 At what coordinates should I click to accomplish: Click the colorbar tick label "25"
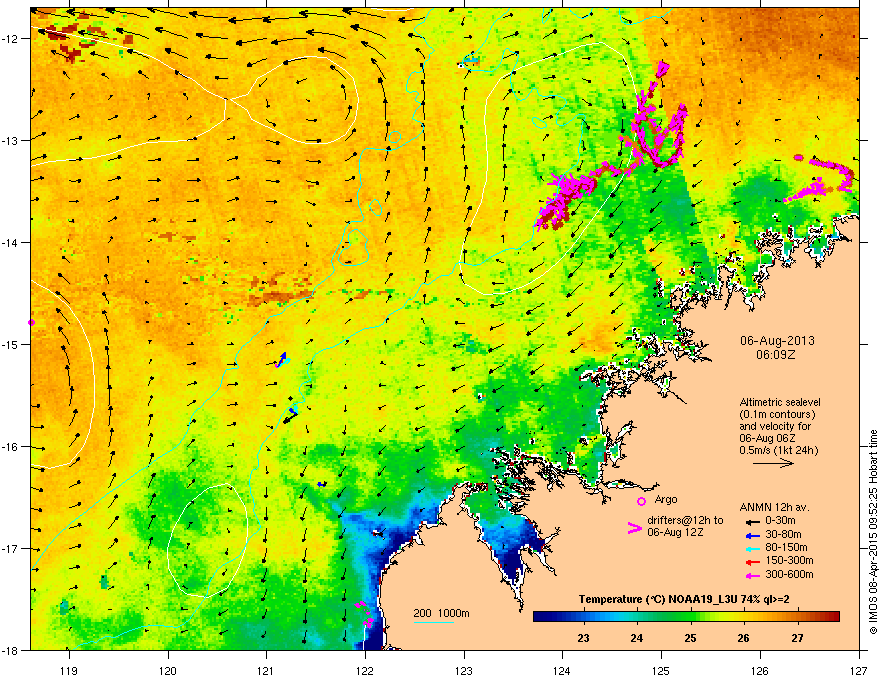coord(690,638)
